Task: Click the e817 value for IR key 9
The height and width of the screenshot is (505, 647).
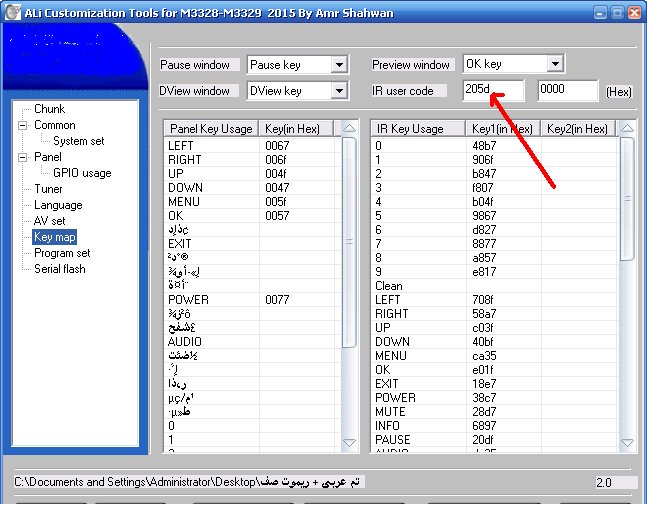Action: click(x=484, y=272)
